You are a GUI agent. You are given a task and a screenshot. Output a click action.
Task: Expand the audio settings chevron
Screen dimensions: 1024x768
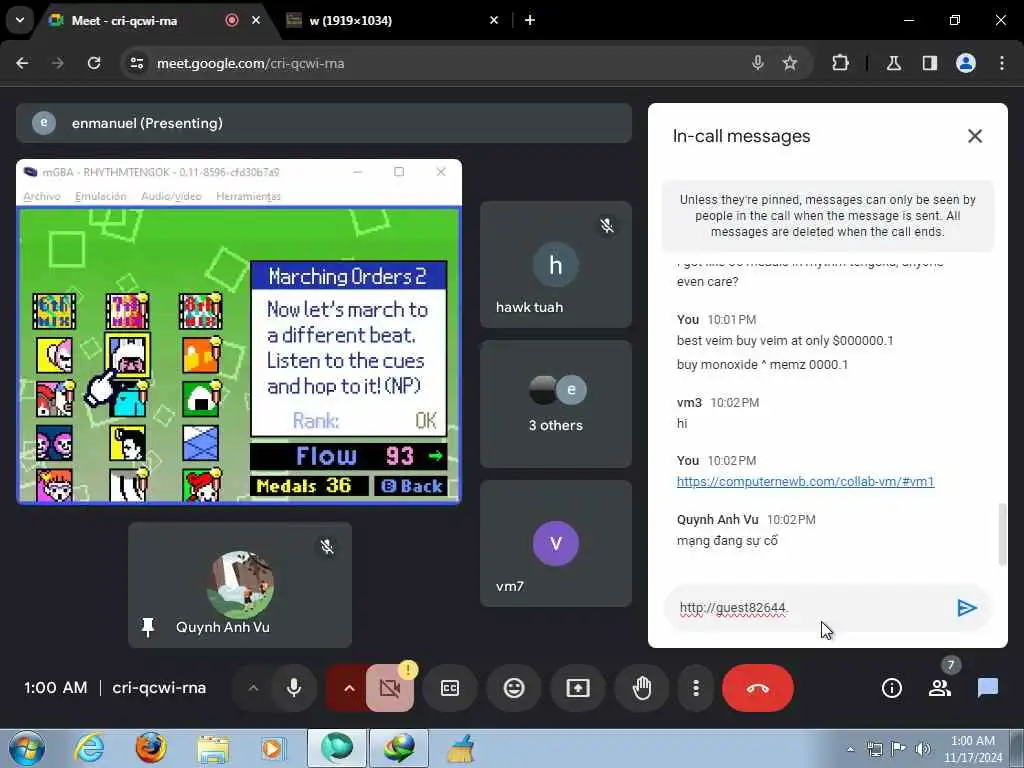pos(253,688)
